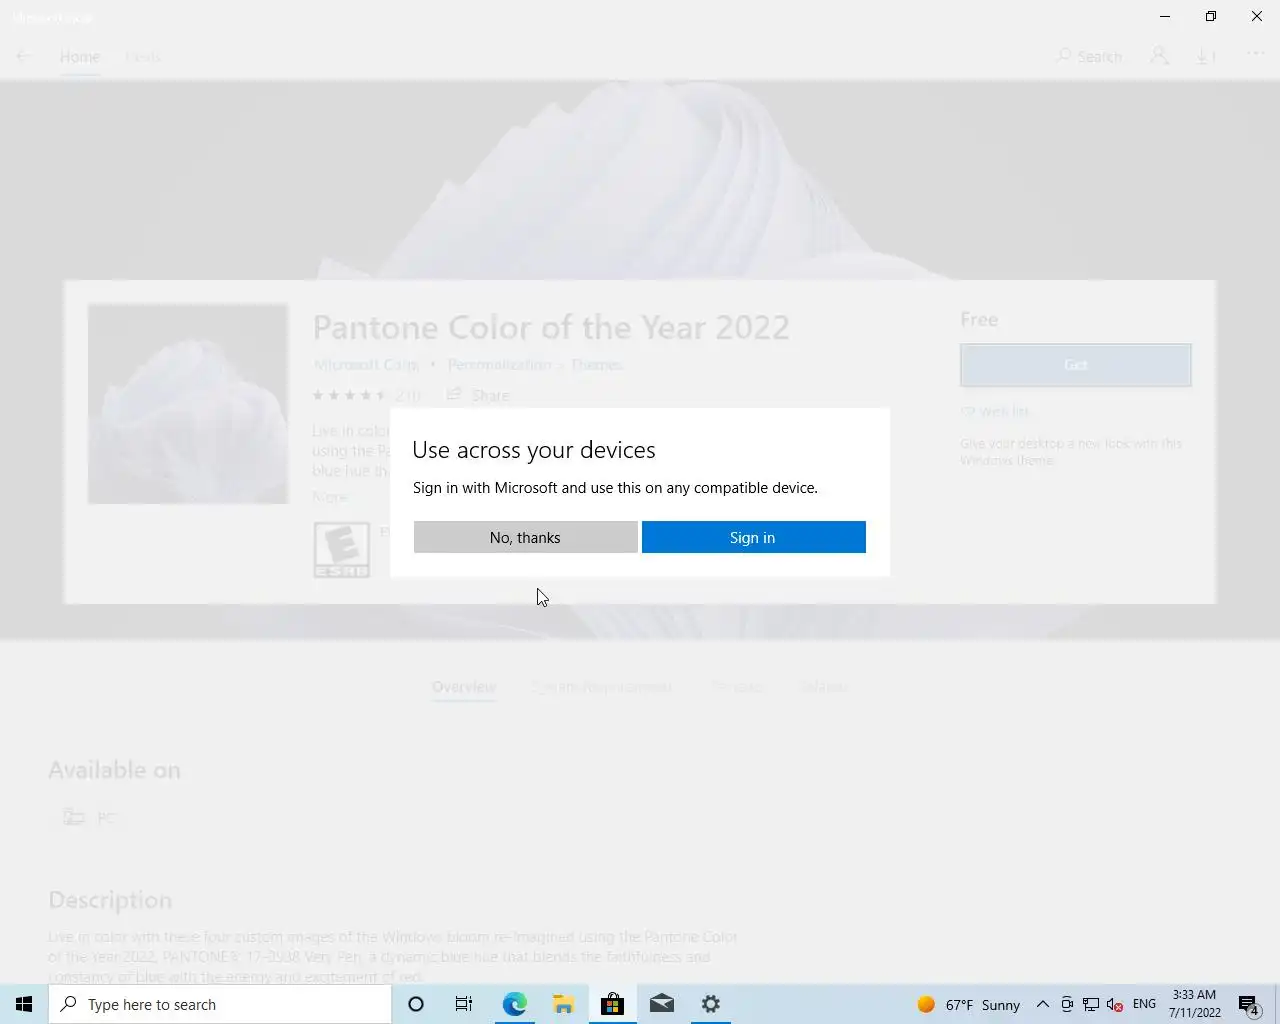Minimize the Microsoft Store window
Image resolution: width=1280 pixels, height=1024 pixels.
point(1165,16)
